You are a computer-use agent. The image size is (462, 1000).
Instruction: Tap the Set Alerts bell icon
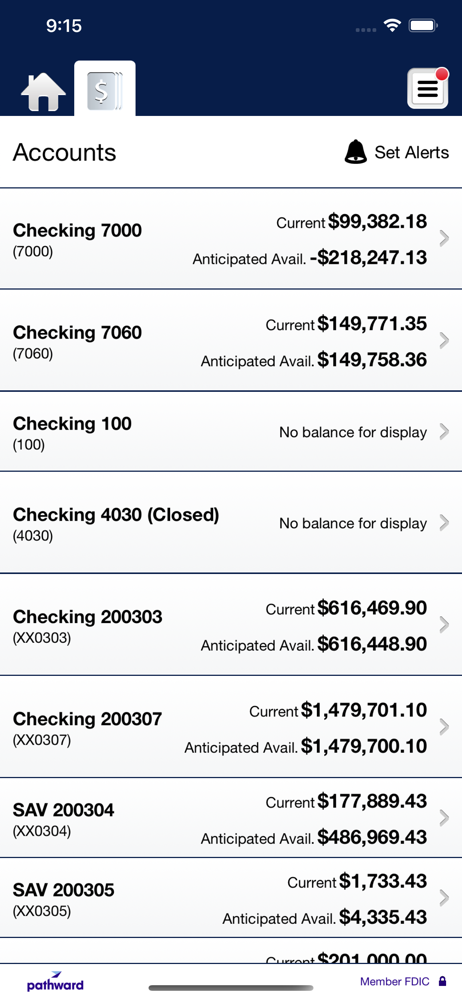pyautogui.click(x=356, y=152)
